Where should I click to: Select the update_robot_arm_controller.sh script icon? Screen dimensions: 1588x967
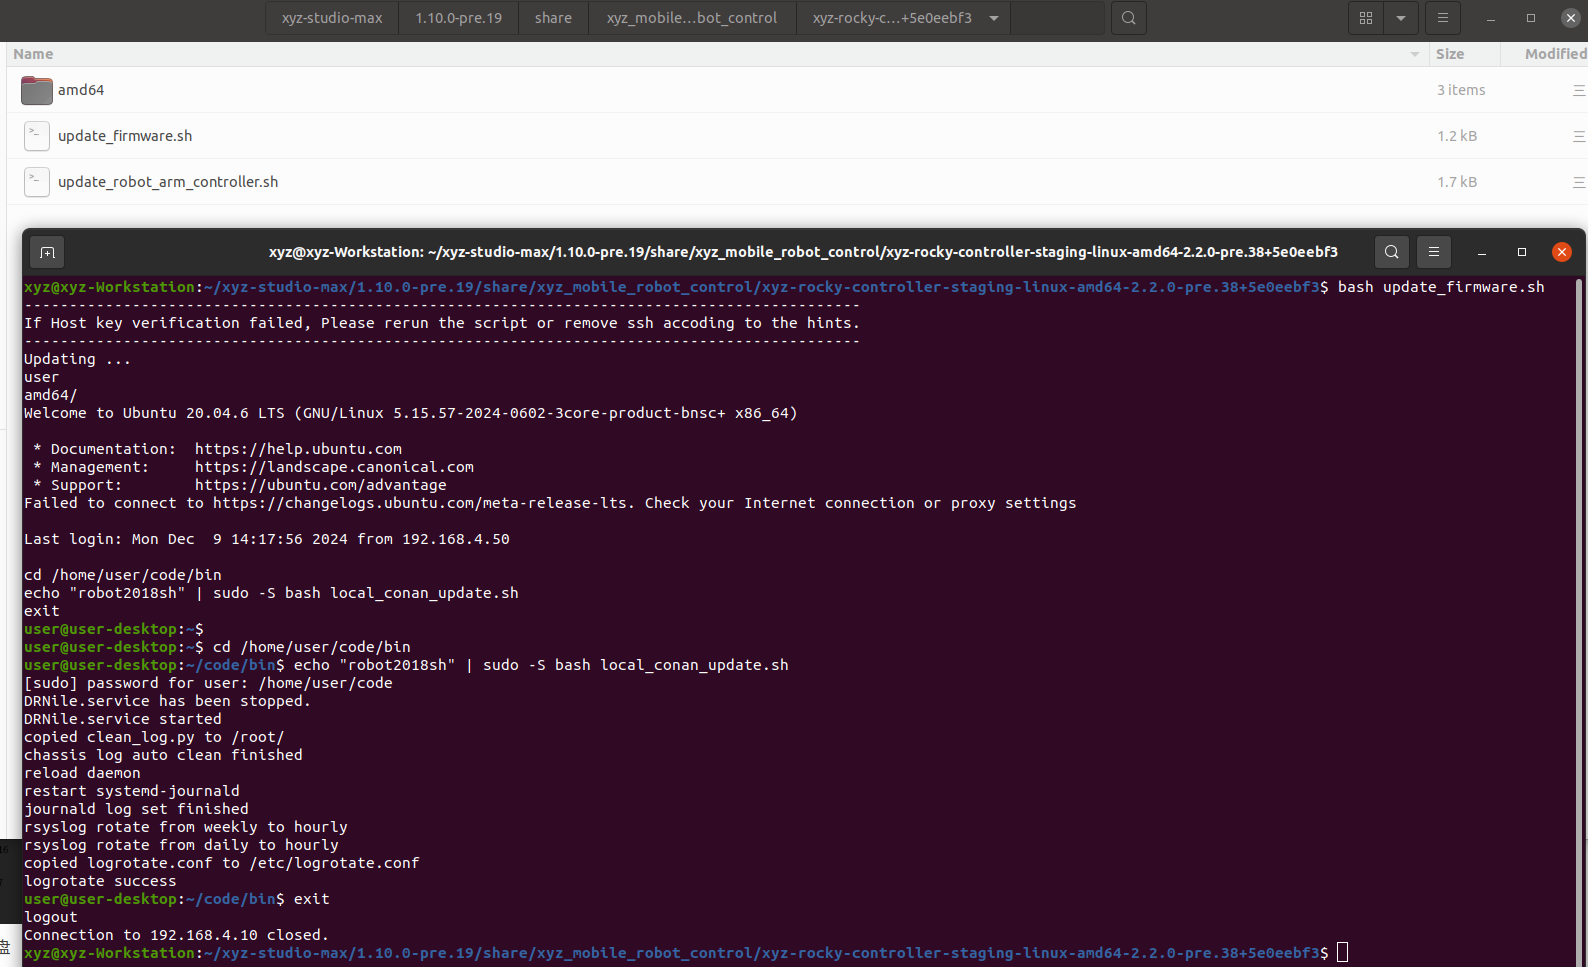point(37,182)
